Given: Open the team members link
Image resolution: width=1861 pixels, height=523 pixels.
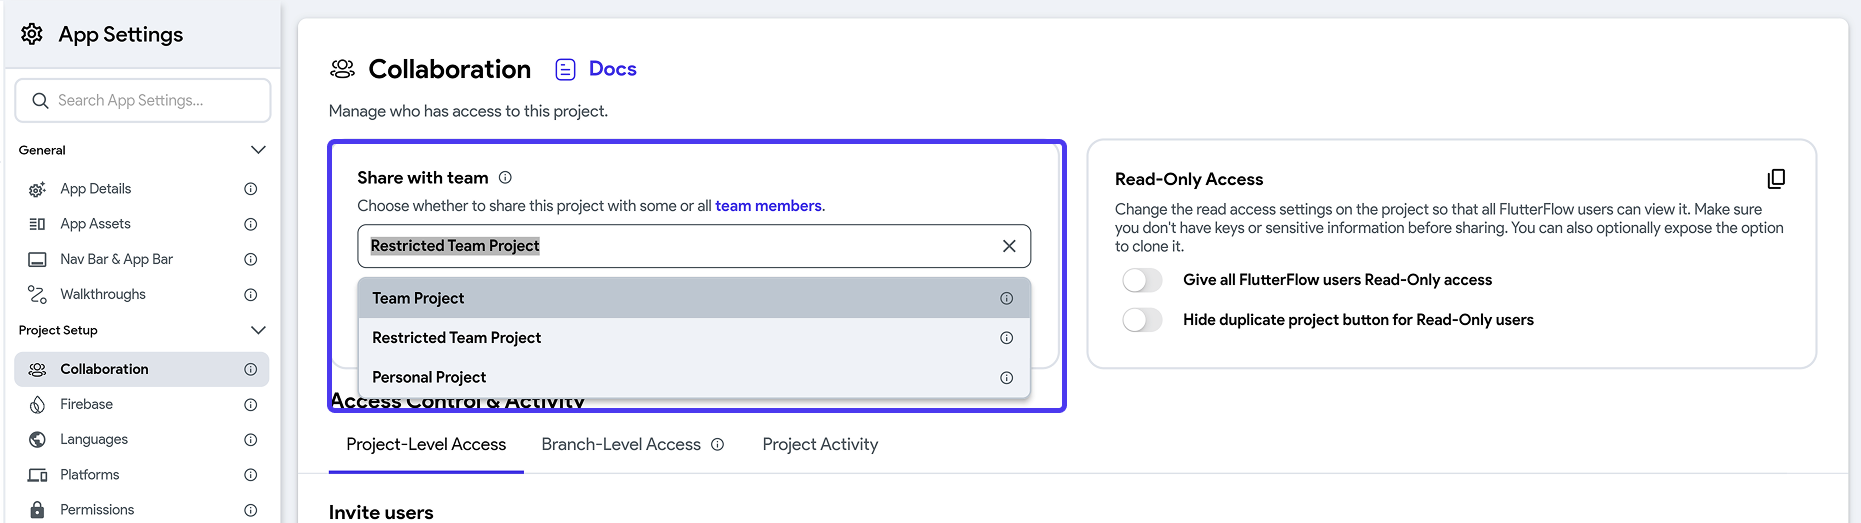Looking at the screenshot, I should click(x=768, y=206).
